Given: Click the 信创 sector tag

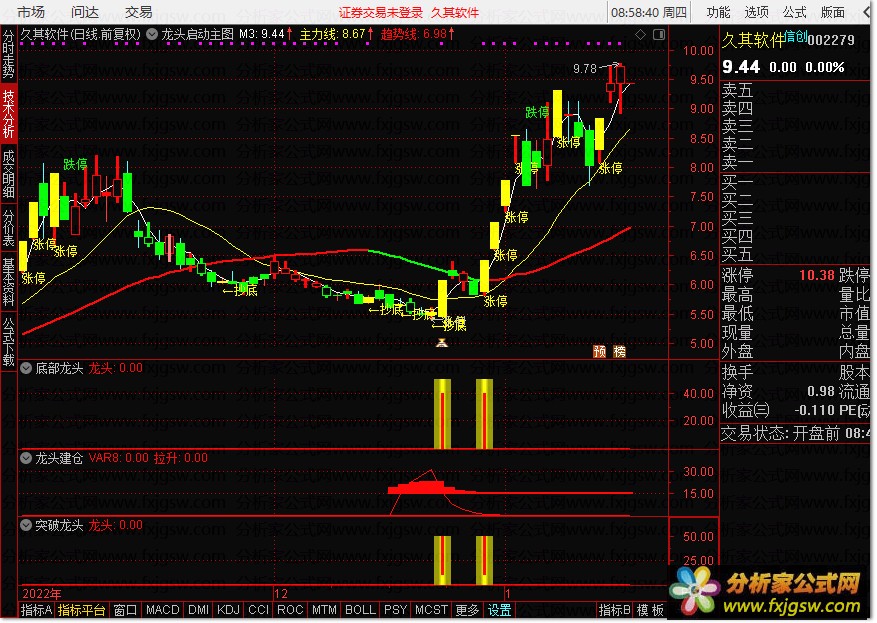Looking at the screenshot, I should tap(796, 37).
